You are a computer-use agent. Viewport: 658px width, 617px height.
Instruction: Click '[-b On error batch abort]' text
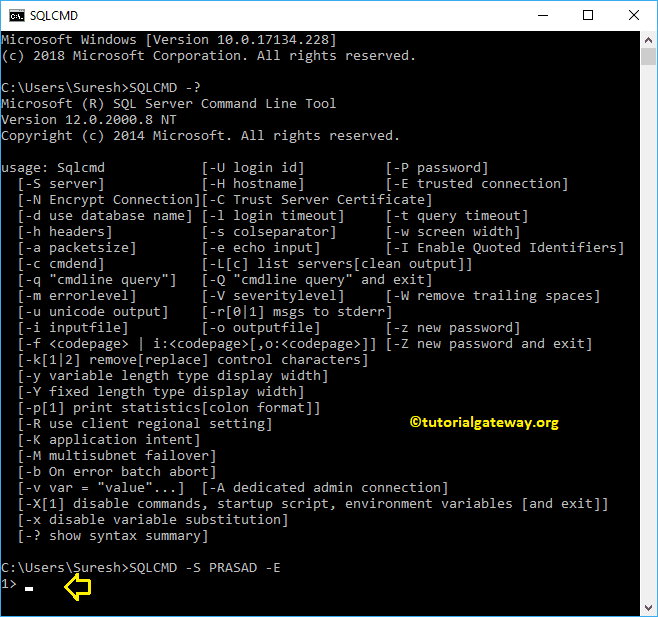[x=117, y=472]
